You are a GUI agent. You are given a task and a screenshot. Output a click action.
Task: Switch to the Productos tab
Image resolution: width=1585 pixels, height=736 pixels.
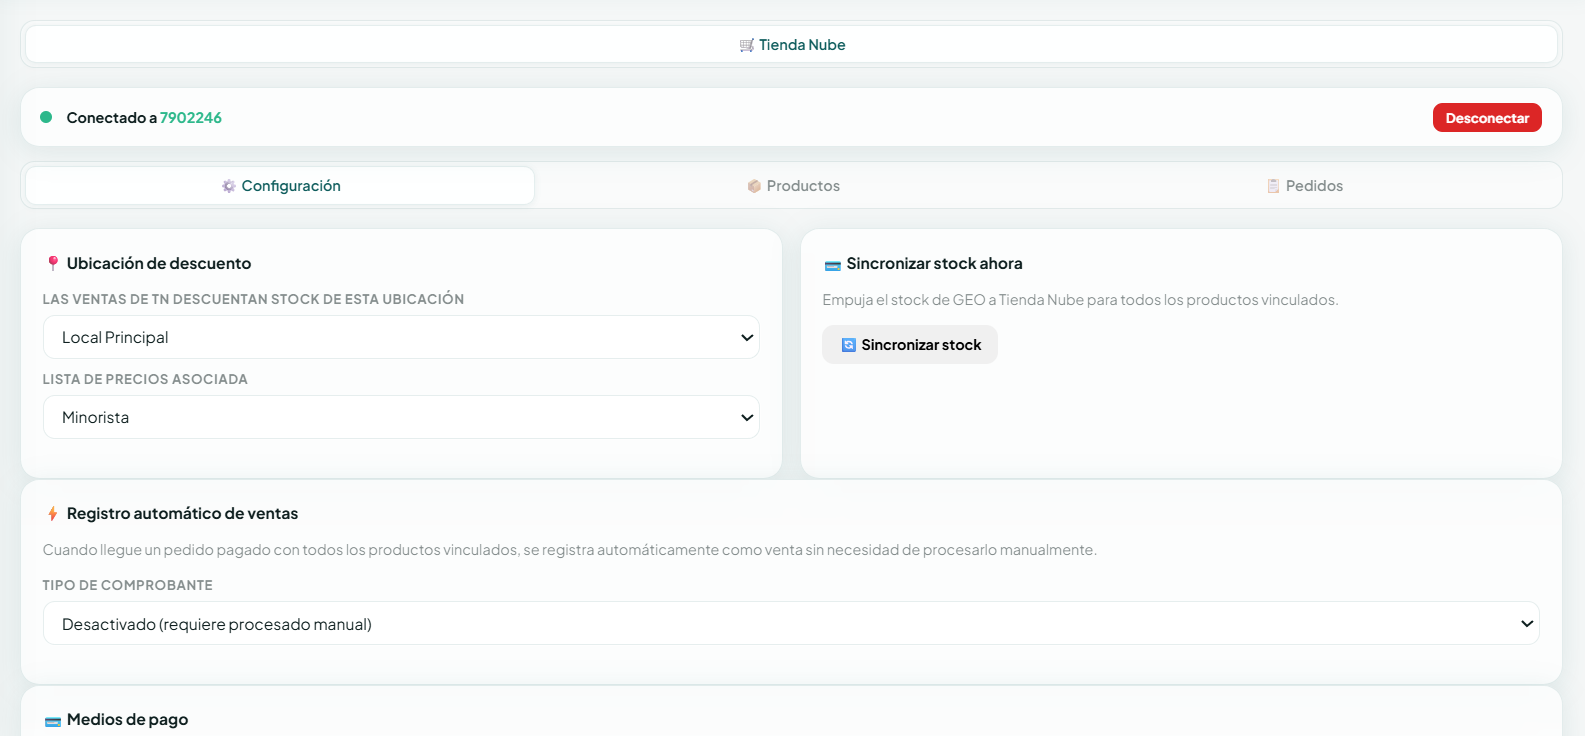(x=793, y=186)
